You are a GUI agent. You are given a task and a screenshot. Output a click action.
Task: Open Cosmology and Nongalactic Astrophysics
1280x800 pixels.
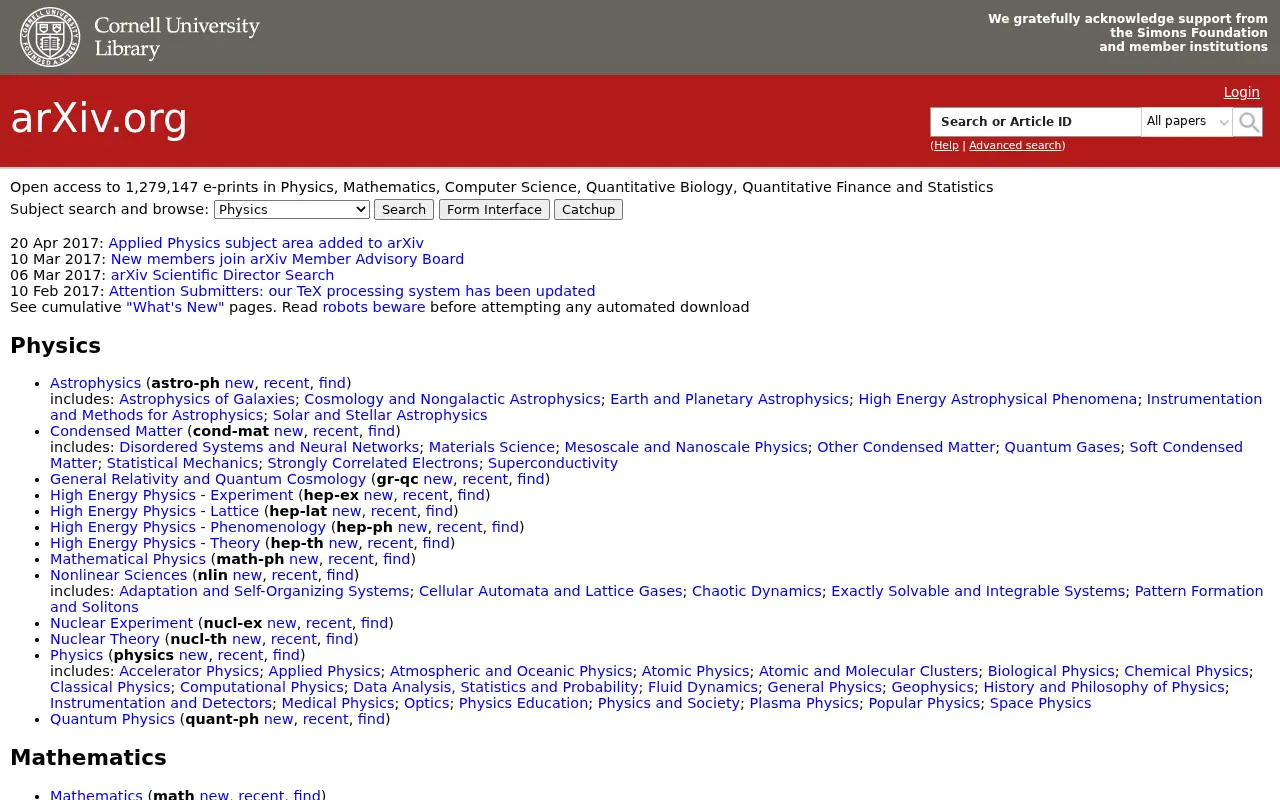point(452,399)
